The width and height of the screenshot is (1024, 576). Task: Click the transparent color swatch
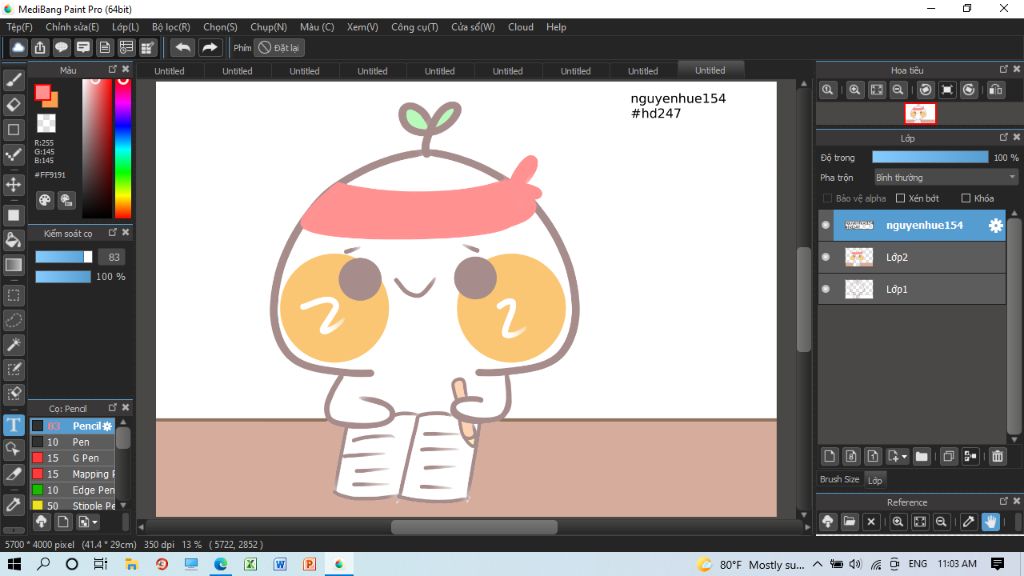(x=46, y=123)
